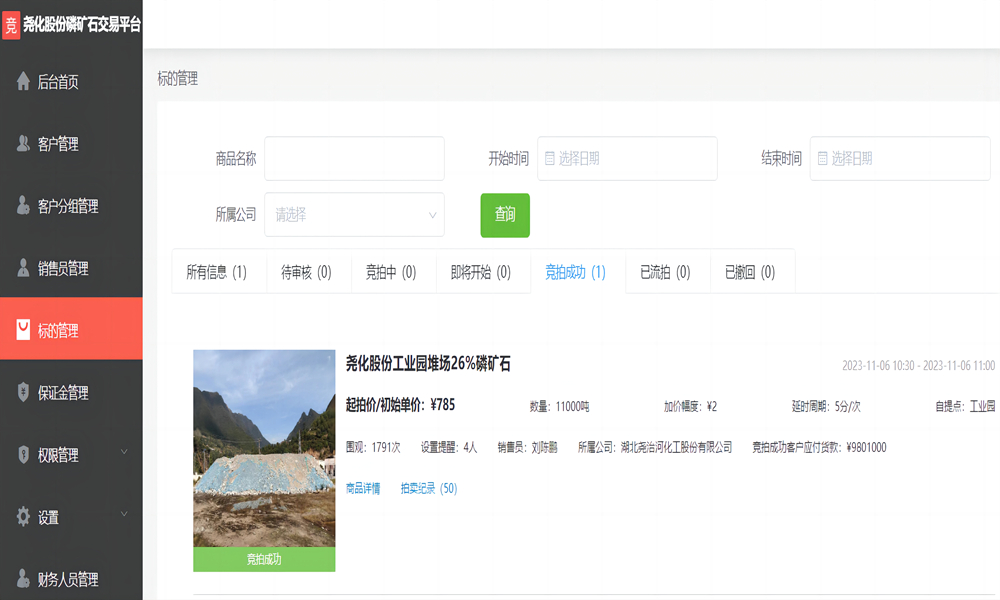Image resolution: width=1000 pixels, height=600 pixels.
Task: Click the person icon beside 客户分组管理
Action: click(x=23, y=206)
